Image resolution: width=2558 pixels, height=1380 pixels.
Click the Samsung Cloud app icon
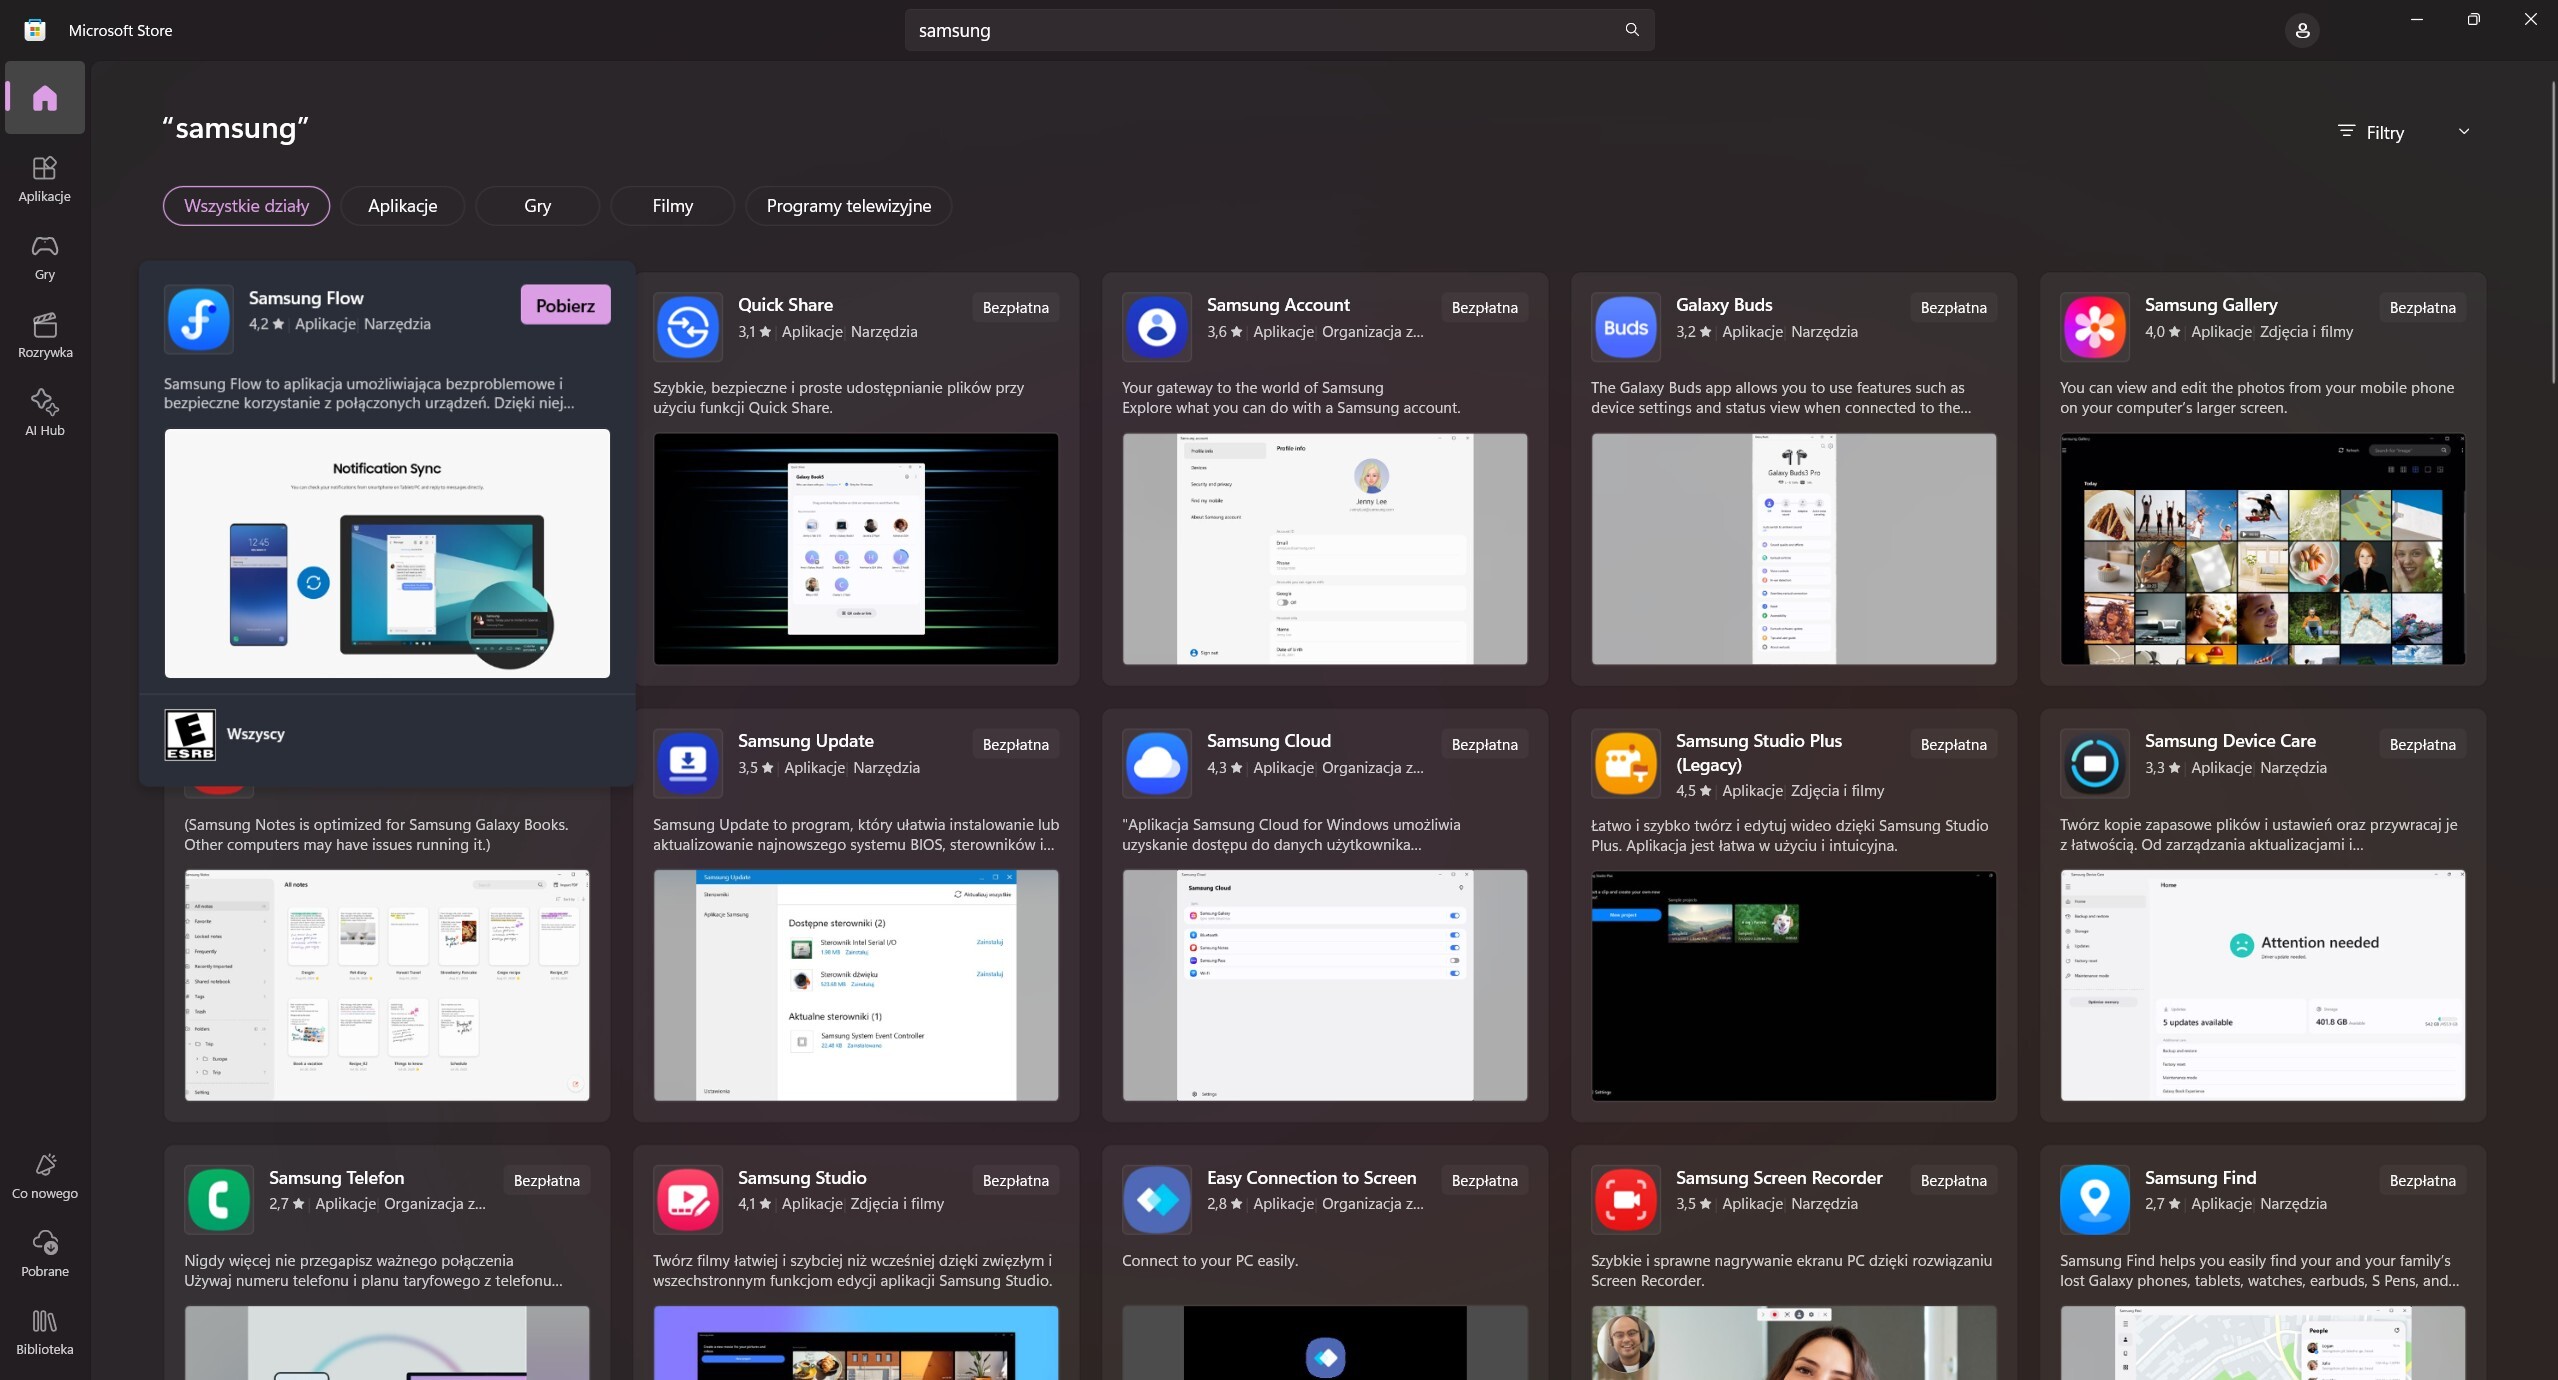(1157, 763)
